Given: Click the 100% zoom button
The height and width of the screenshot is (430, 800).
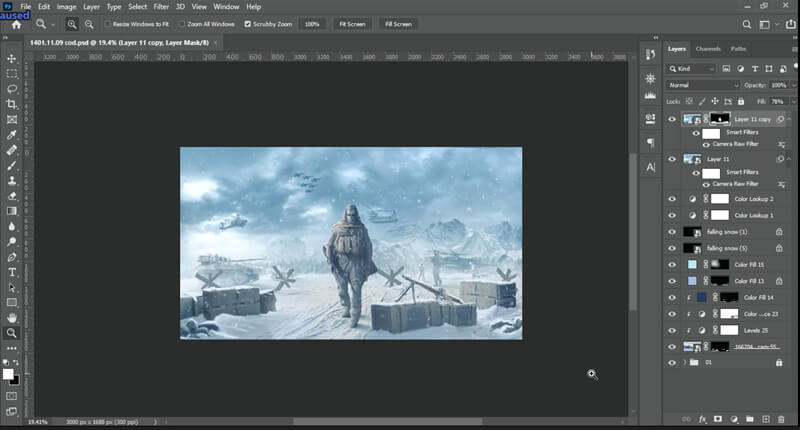Looking at the screenshot, I should click(x=312, y=24).
